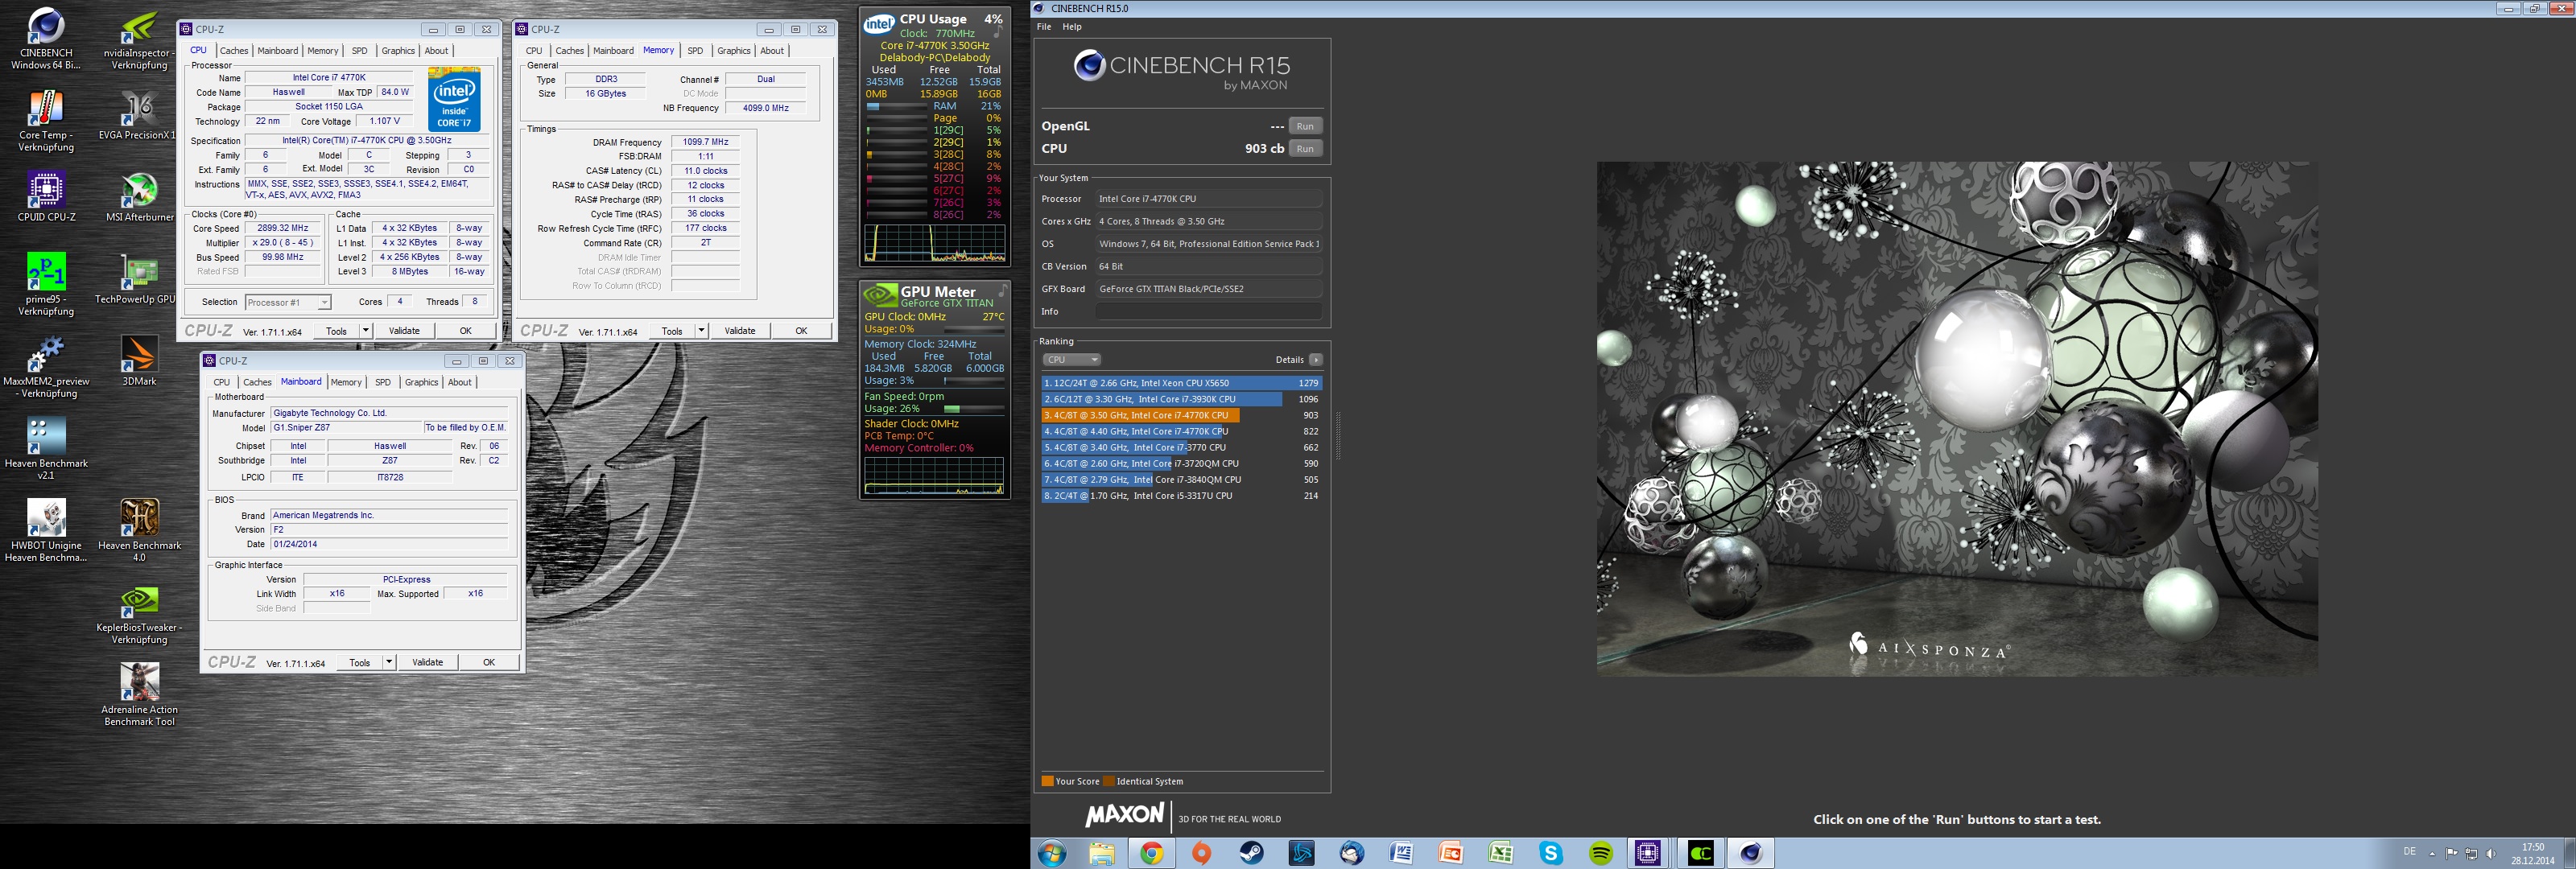Expand ranking Details arrow in Cinebench

pos(1316,360)
